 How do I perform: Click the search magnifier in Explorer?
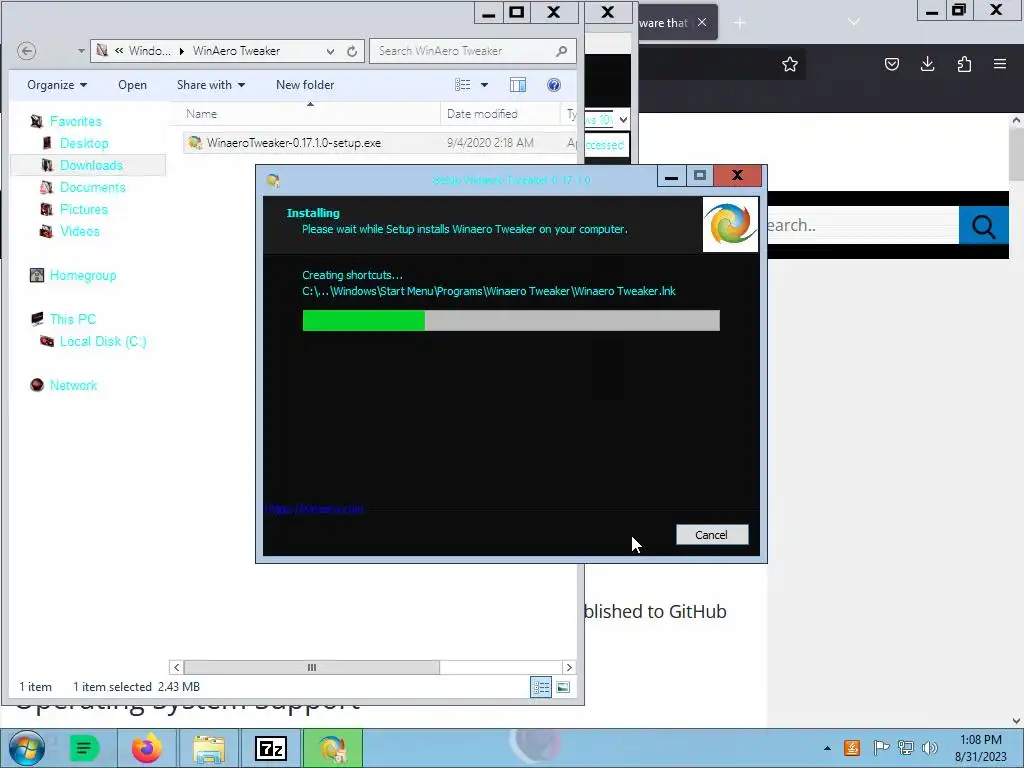click(562, 51)
